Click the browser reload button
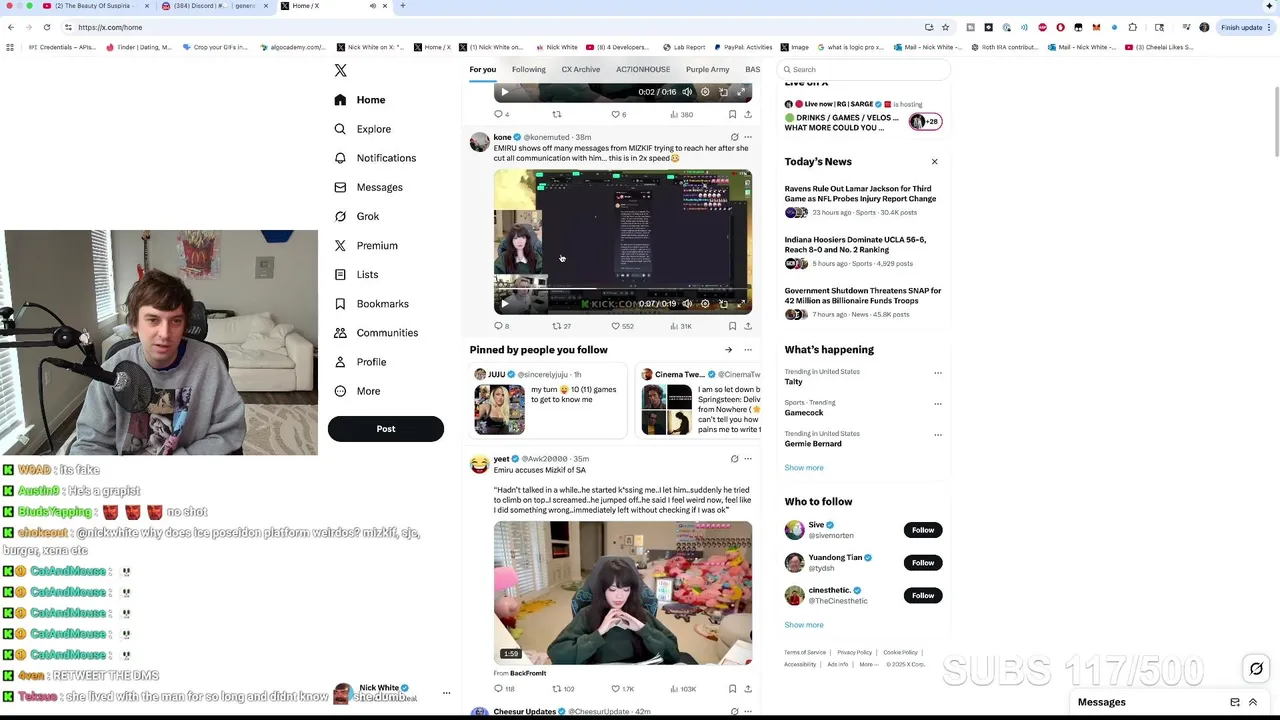The image size is (1280, 720). 47,27
